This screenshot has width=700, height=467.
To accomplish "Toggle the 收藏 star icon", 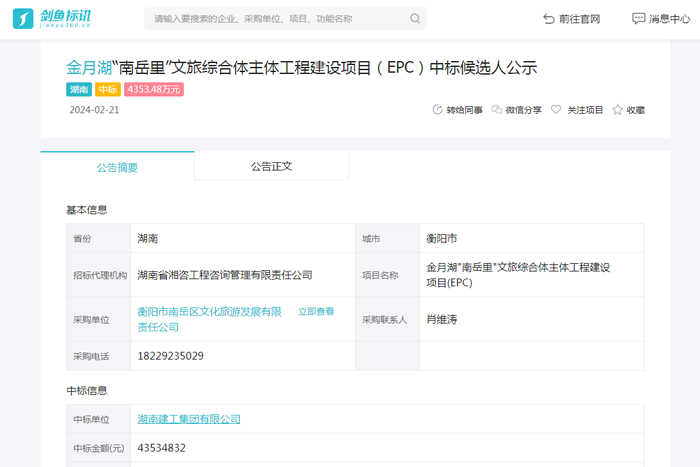I will [618, 110].
